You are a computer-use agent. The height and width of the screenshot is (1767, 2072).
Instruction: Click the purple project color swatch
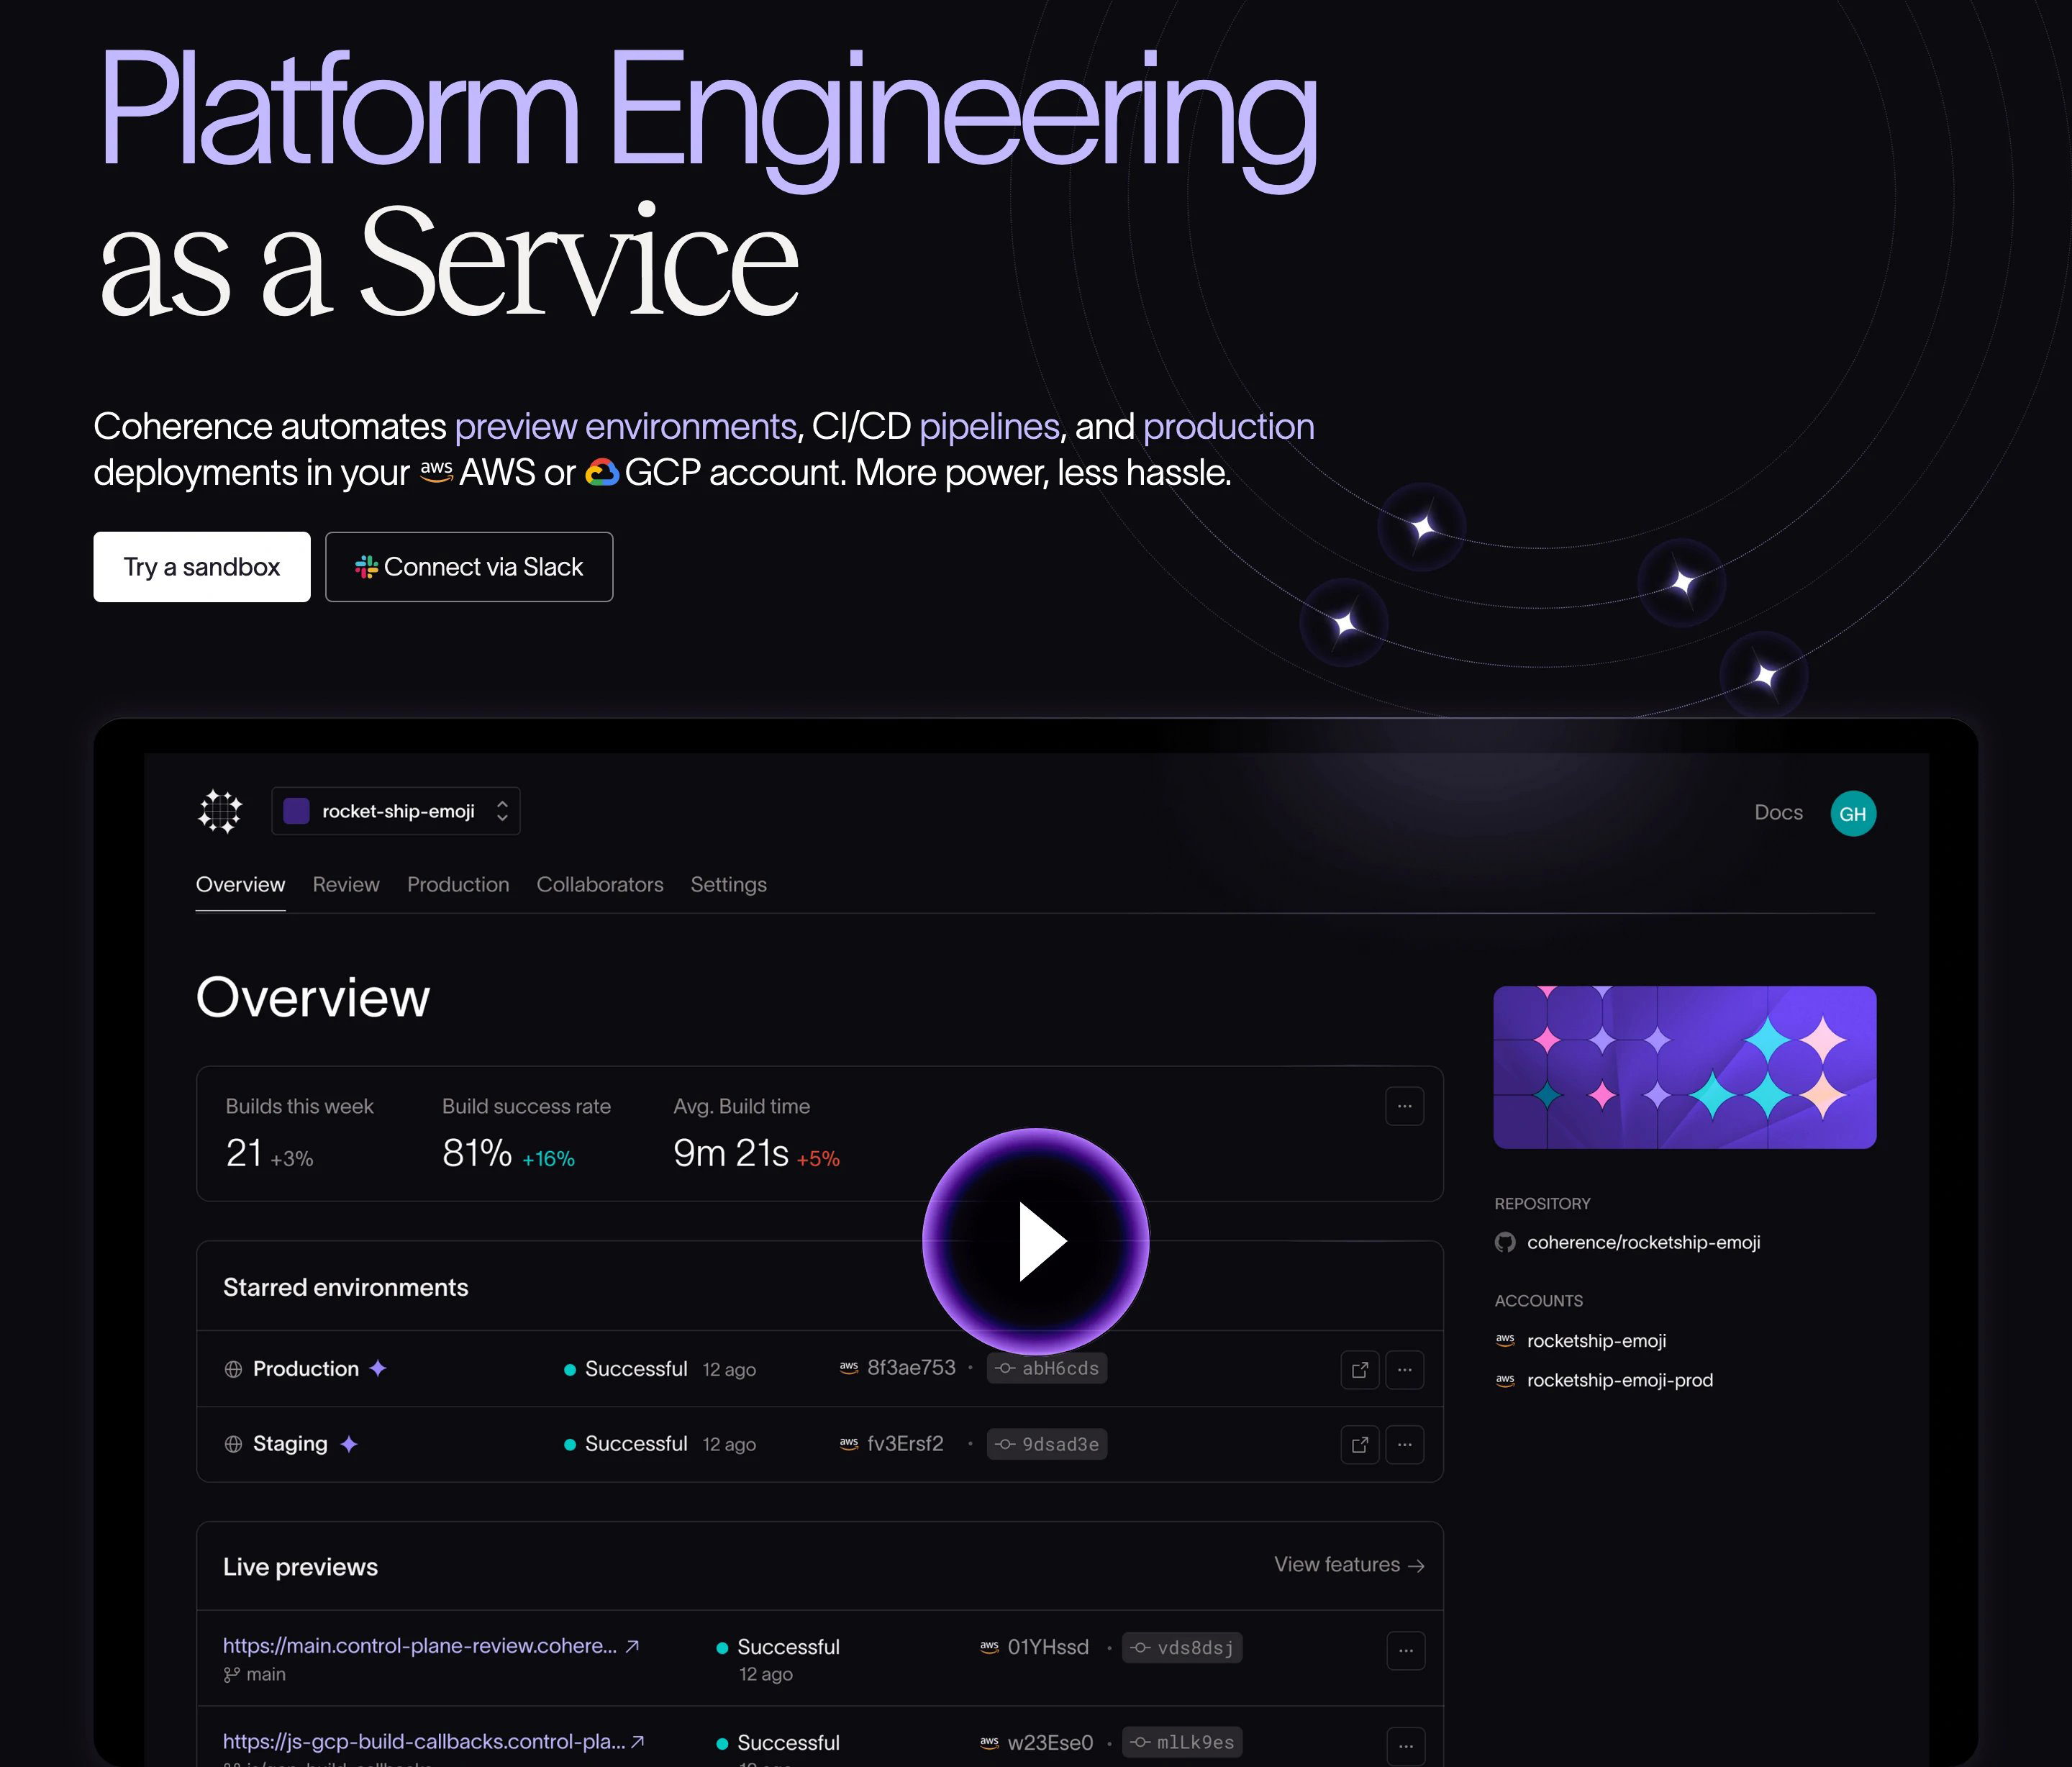pyautogui.click(x=296, y=811)
